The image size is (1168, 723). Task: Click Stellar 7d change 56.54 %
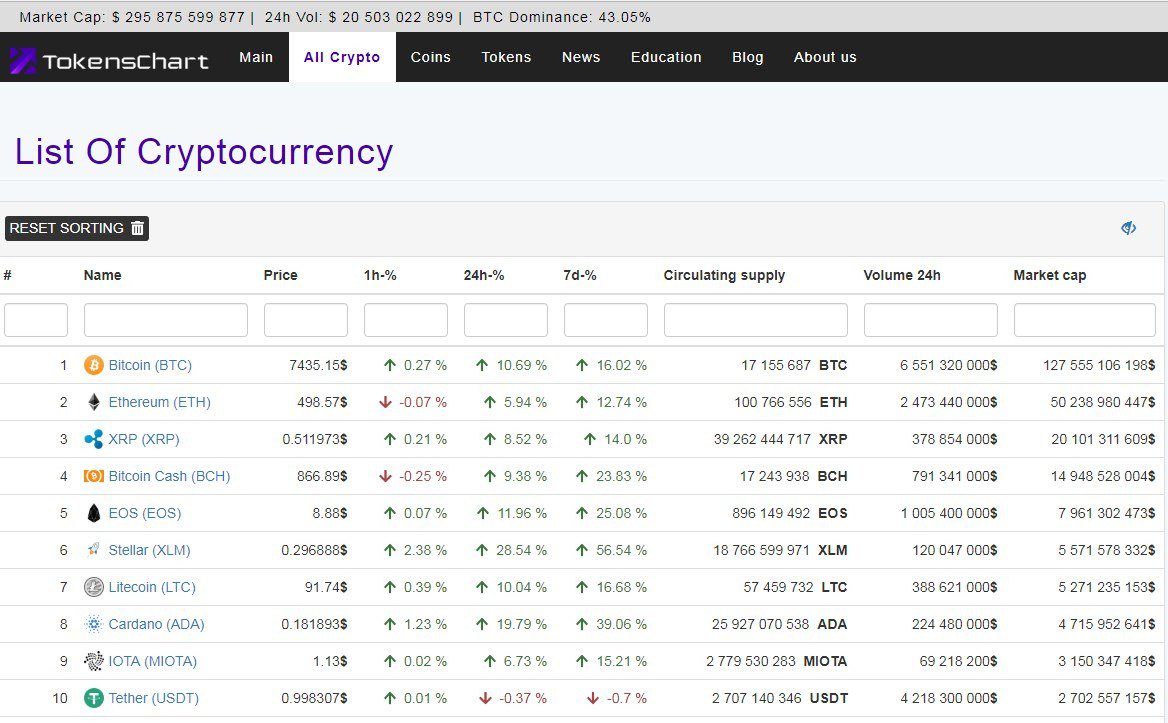click(621, 550)
